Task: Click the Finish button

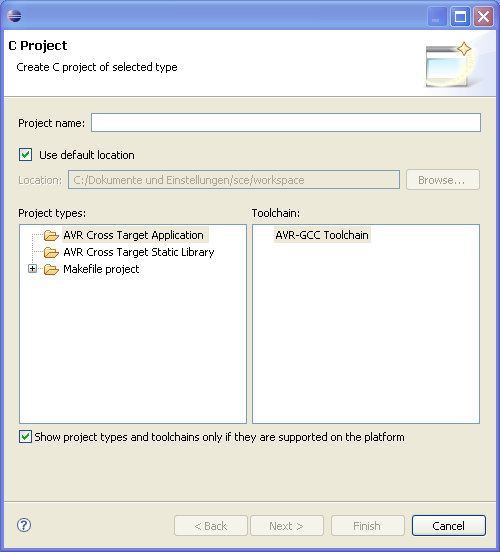Action: pyautogui.click(x=368, y=526)
